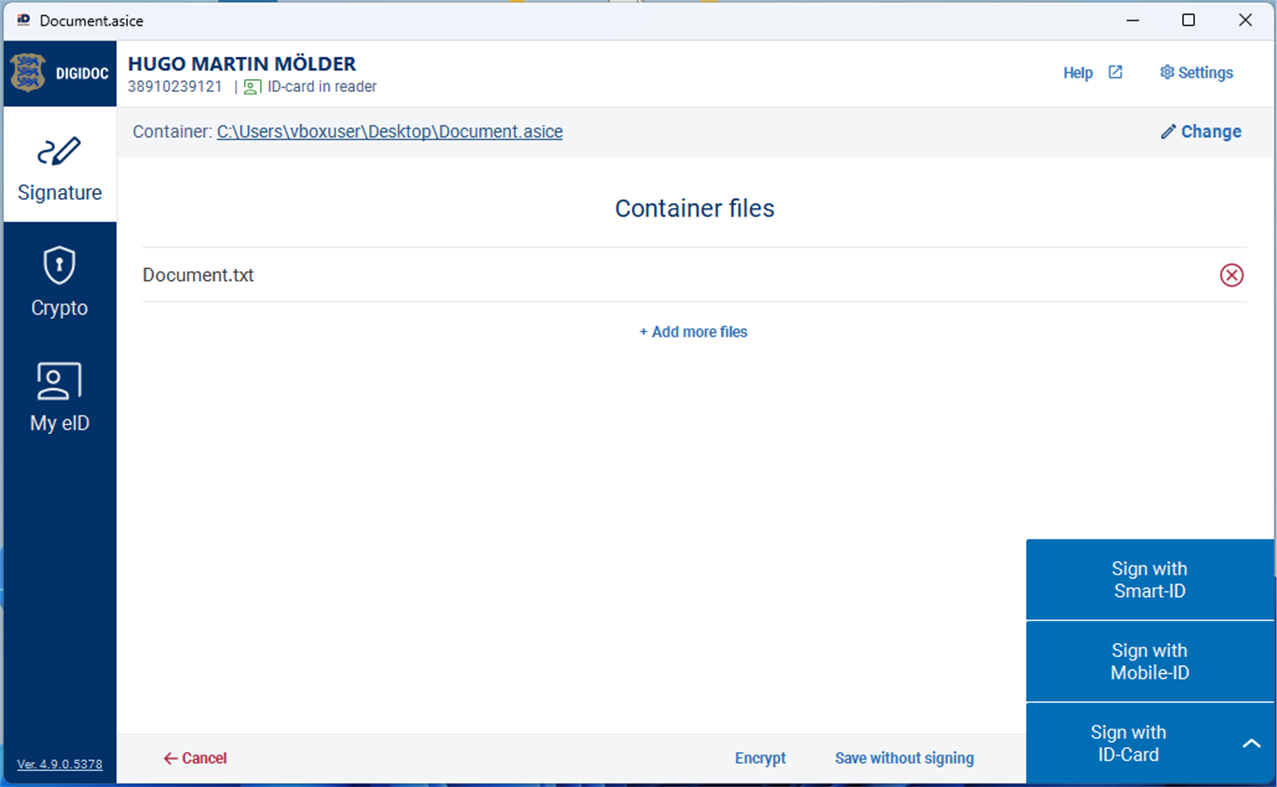1277x787 pixels.
Task: Sign with Mobile-ID
Action: (x=1150, y=662)
